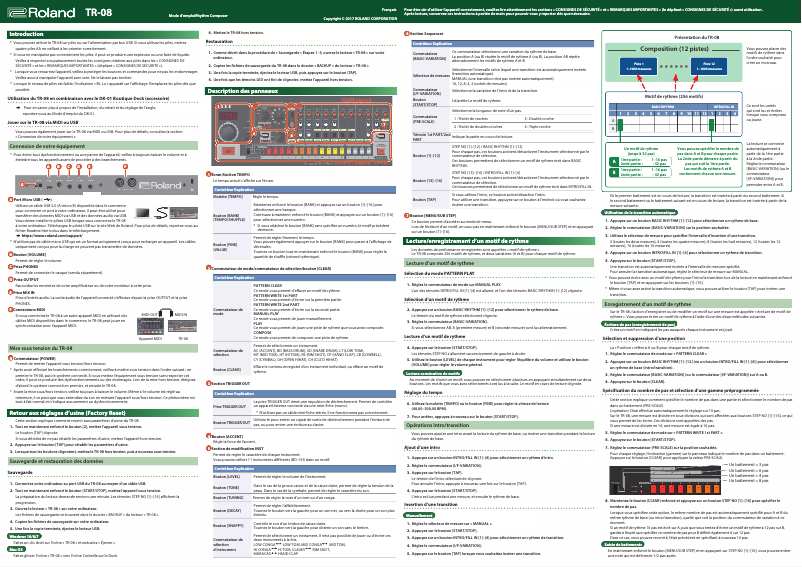Click the Roland logo in the header
Screen dimensions: 802x567
coord(41,12)
